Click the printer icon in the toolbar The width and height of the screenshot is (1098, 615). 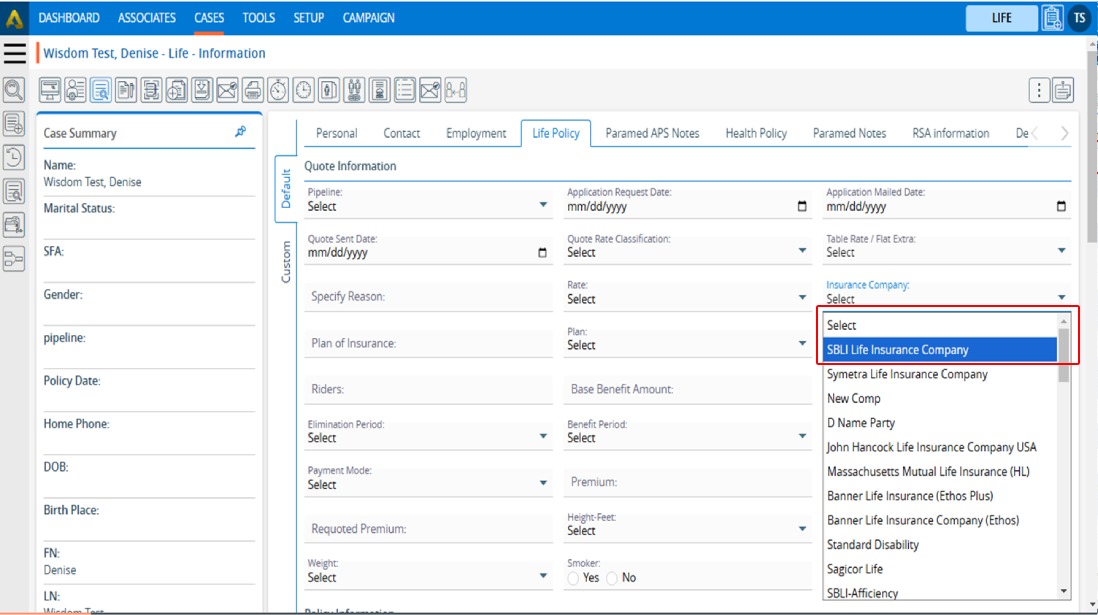tap(253, 90)
